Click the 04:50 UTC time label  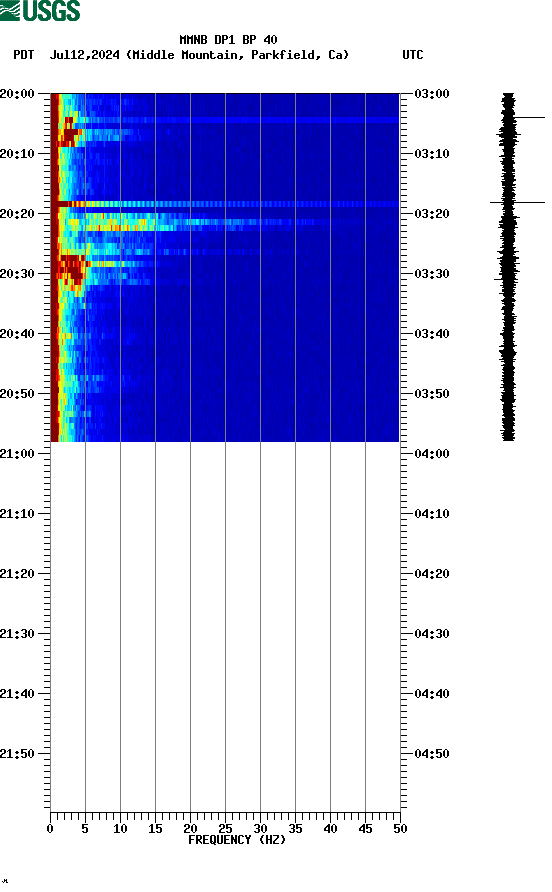coord(432,754)
